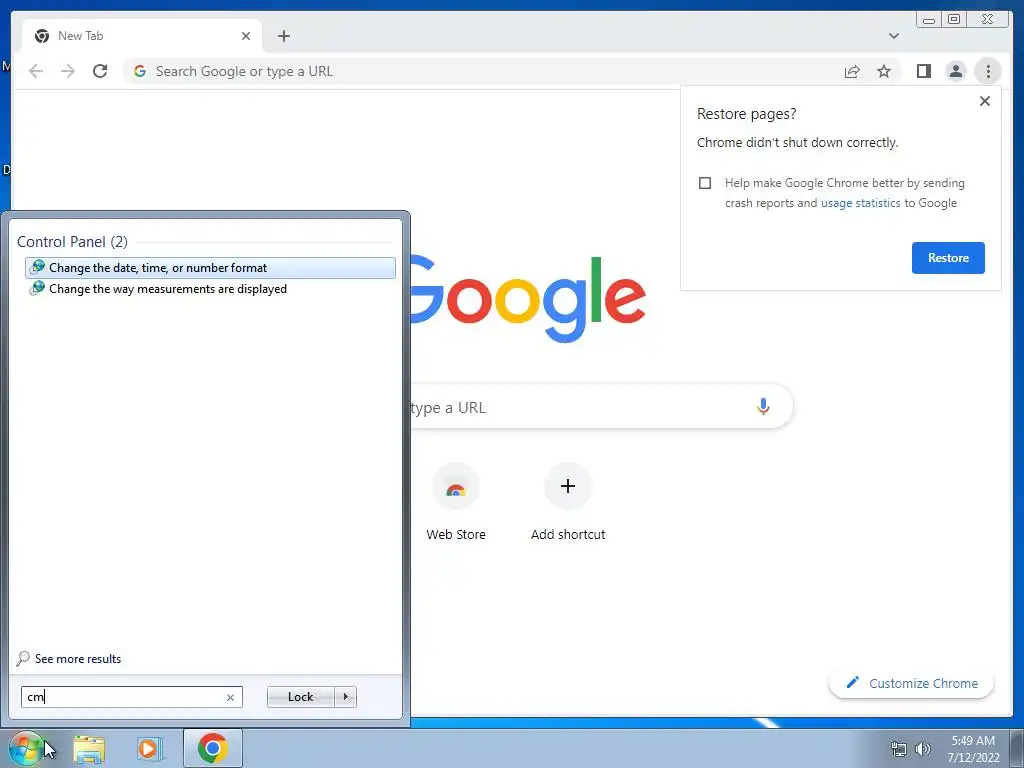Click the Google icon in the address bar
Viewport: 1024px width, 768px height.
pos(140,71)
